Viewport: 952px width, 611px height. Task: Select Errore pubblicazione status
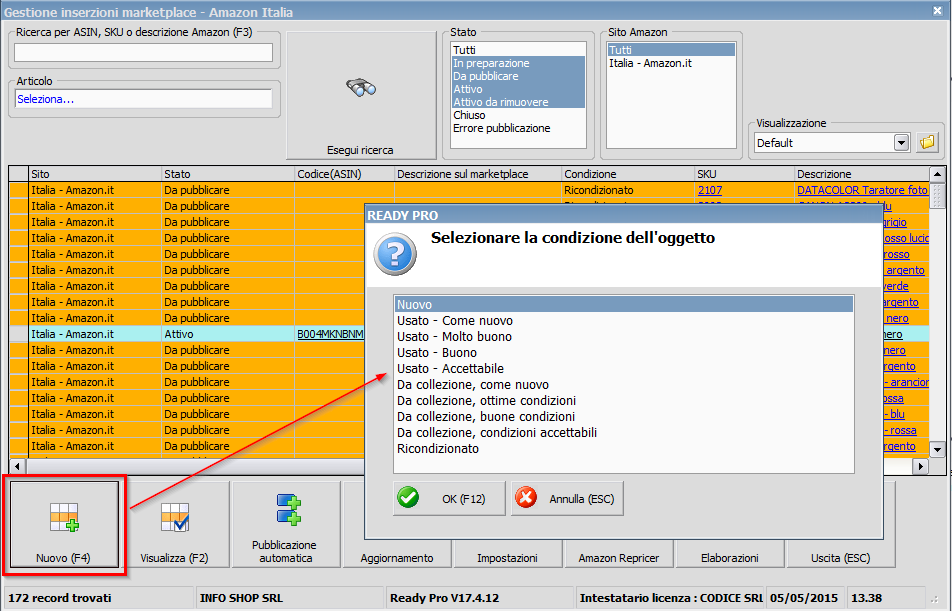coord(518,128)
